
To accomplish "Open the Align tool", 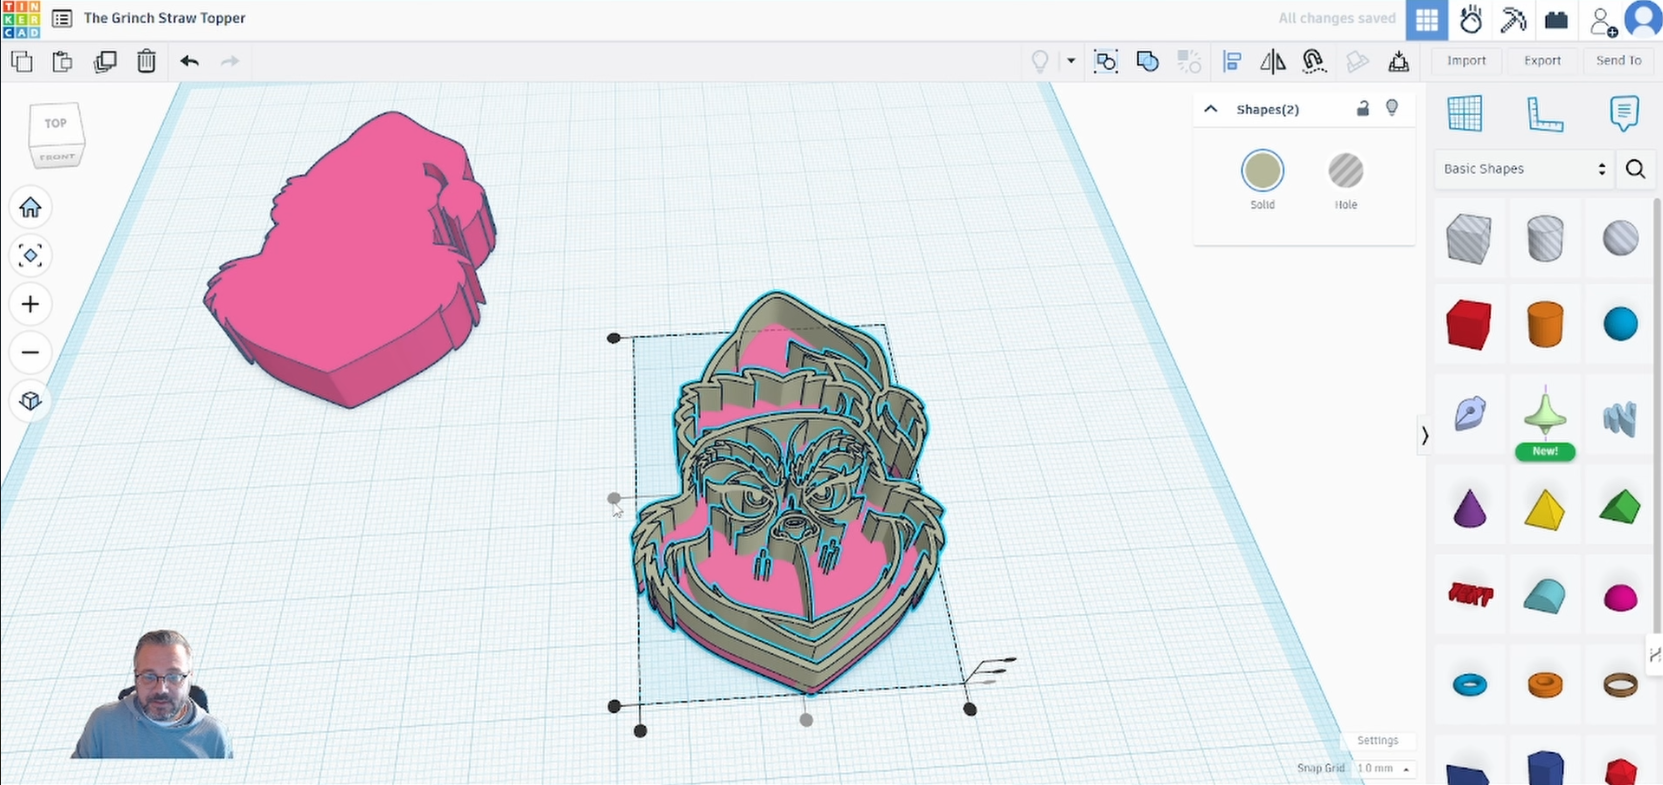I will (1232, 62).
